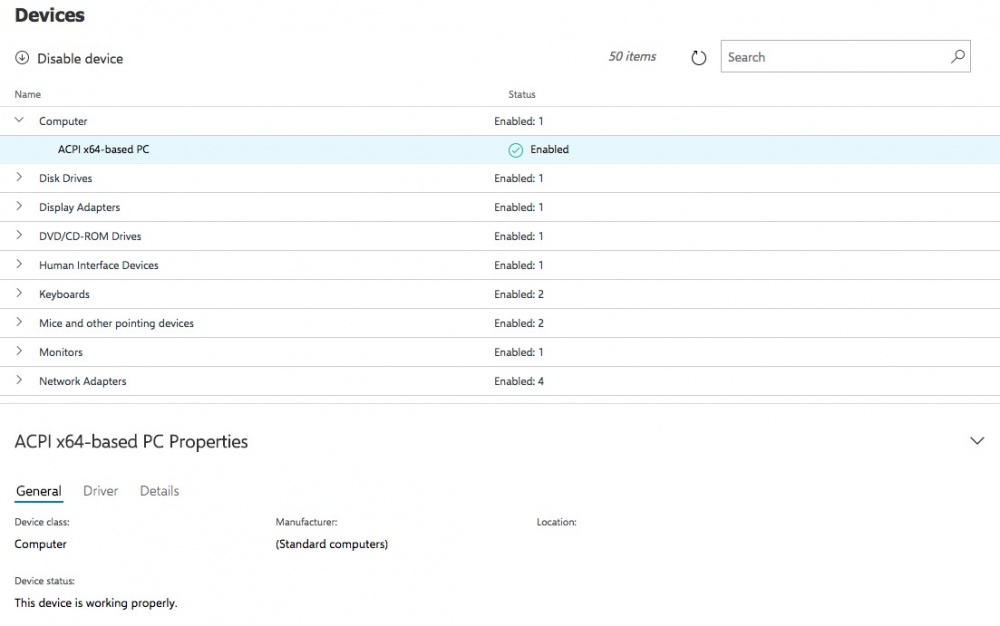The width and height of the screenshot is (1000, 626).
Task: Switch to the General tab
Action: click(39, 491)
